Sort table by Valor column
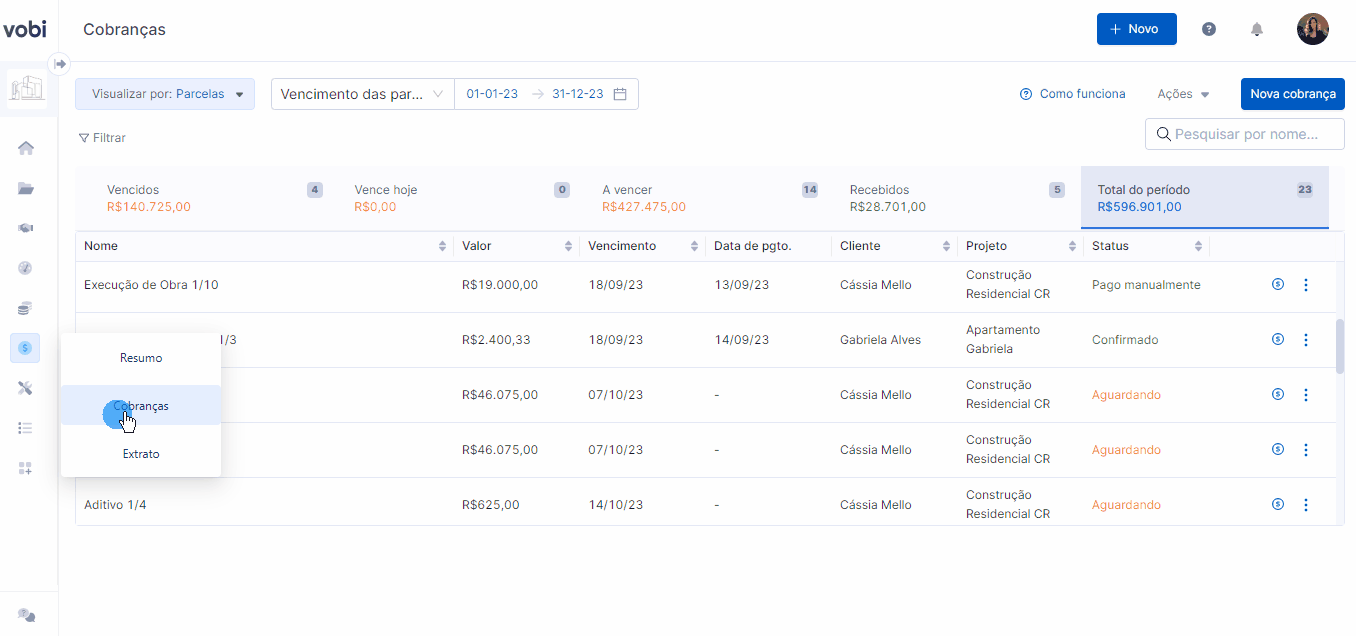1356x636 pixels. (568, 246)
